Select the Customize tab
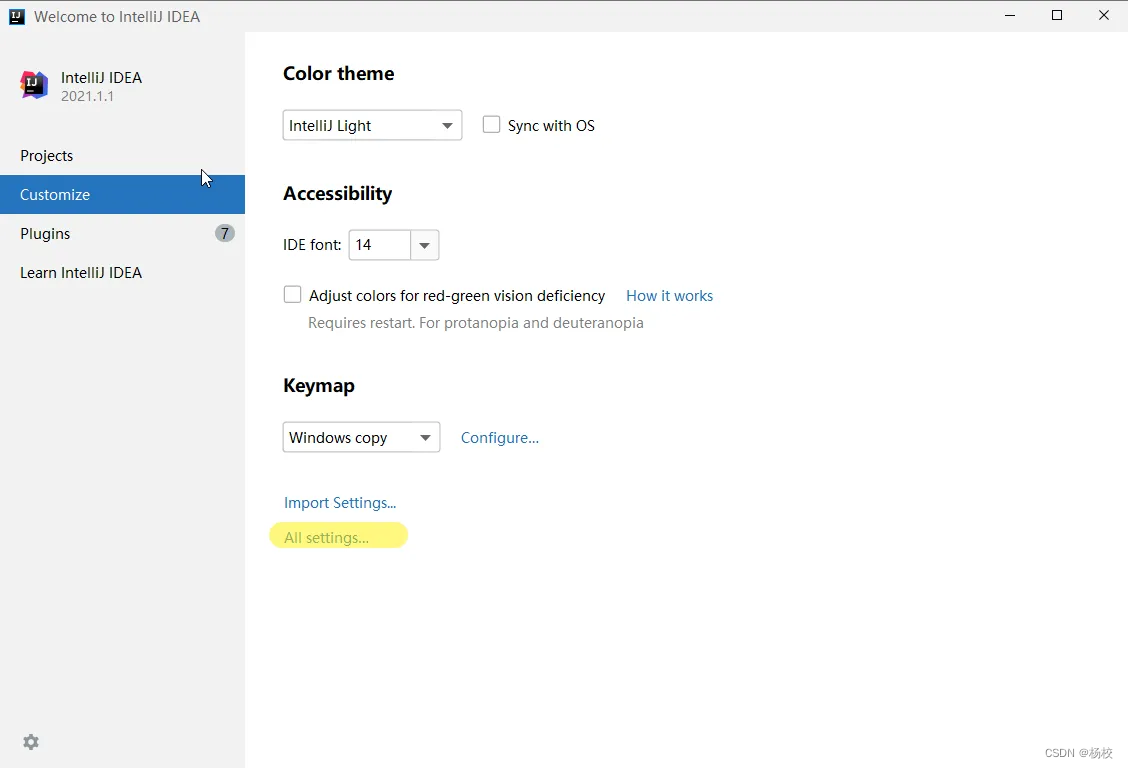 [122, 194]
